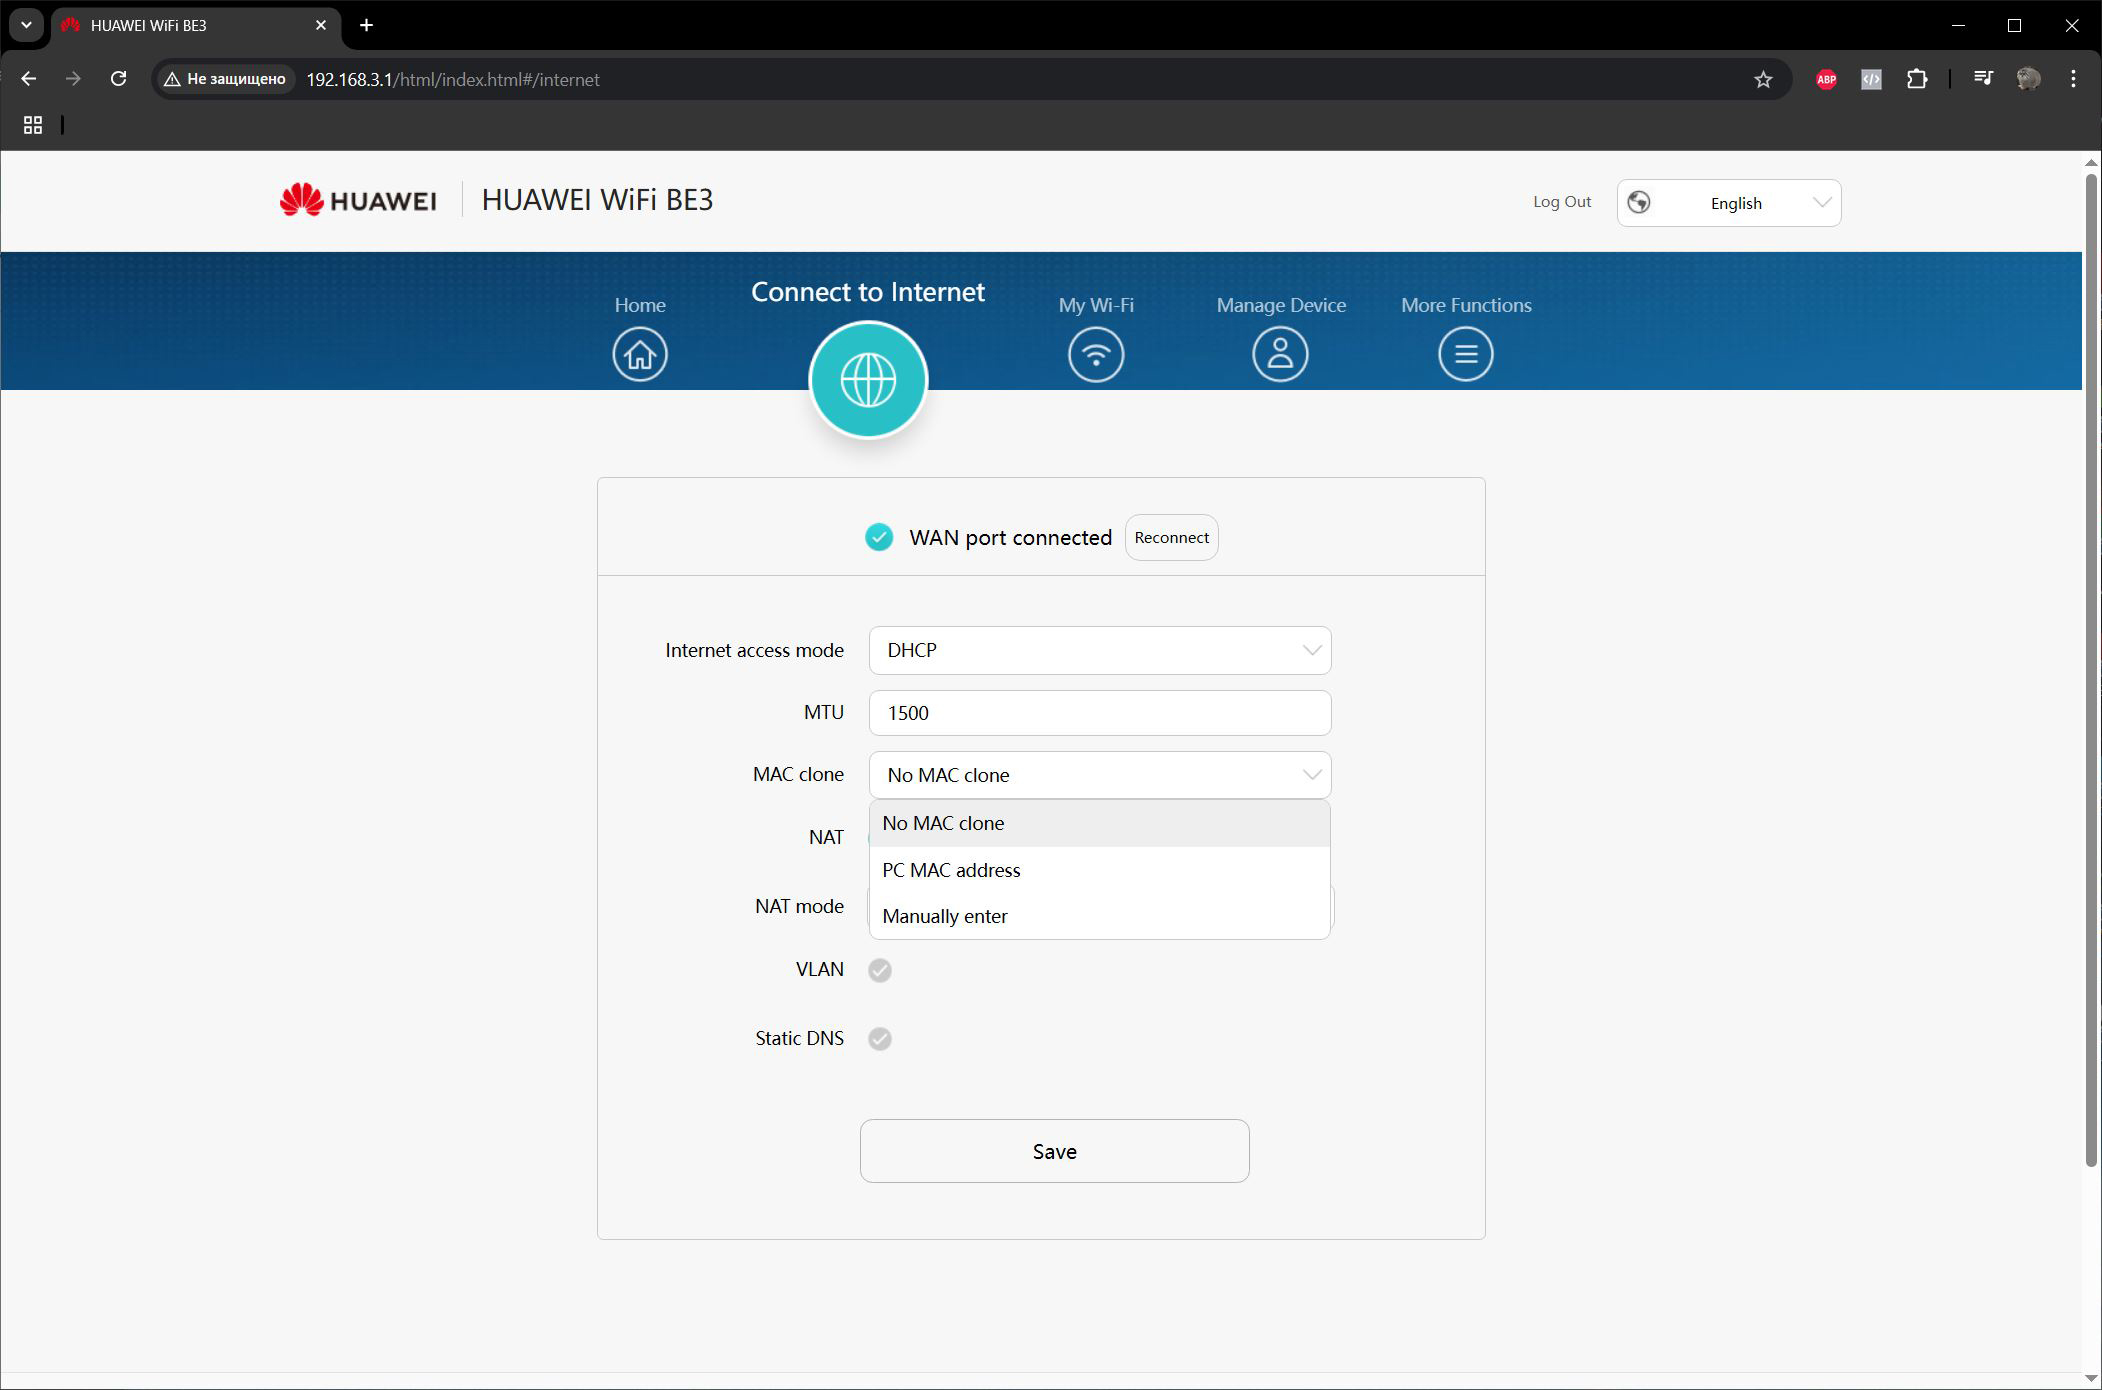Click the 'Static DNS' label
The image size is (2102, 1390).
800,1039
